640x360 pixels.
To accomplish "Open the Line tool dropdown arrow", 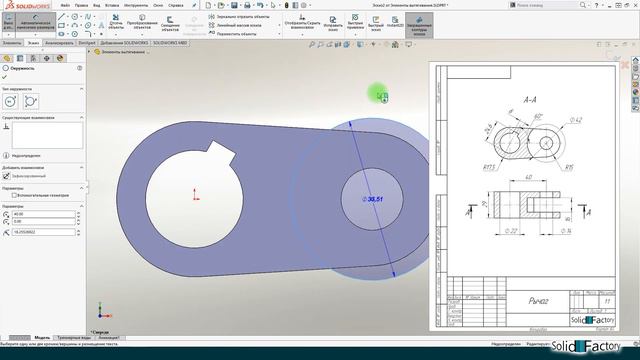I will click(68, 17).
